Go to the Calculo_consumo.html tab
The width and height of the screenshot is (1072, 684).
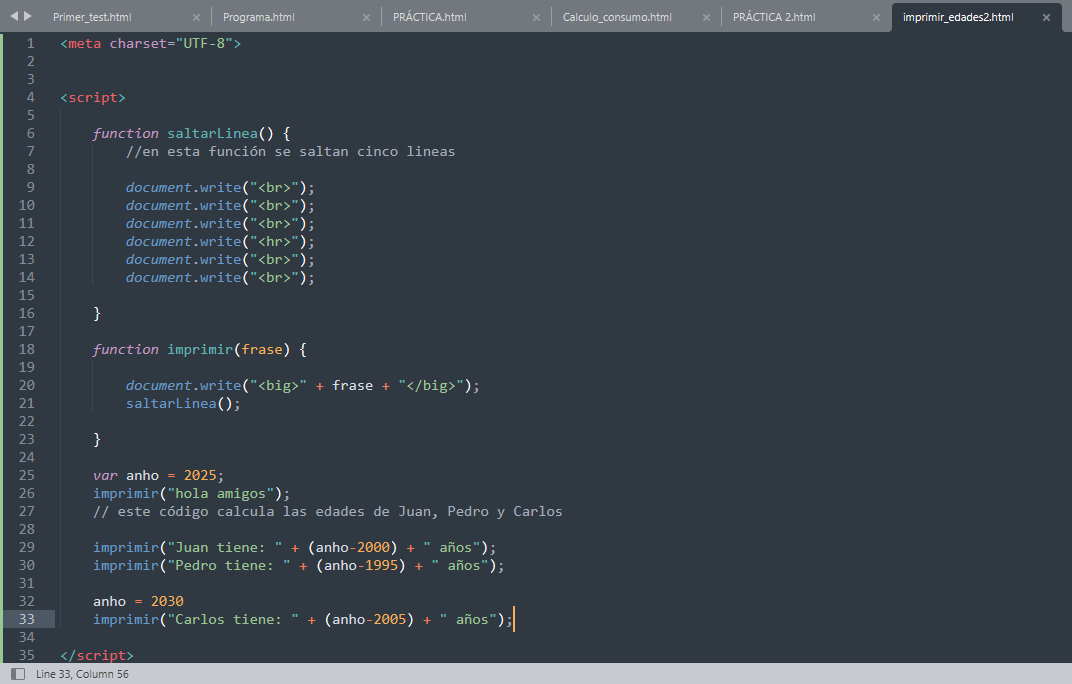click(x=617, y=17)
